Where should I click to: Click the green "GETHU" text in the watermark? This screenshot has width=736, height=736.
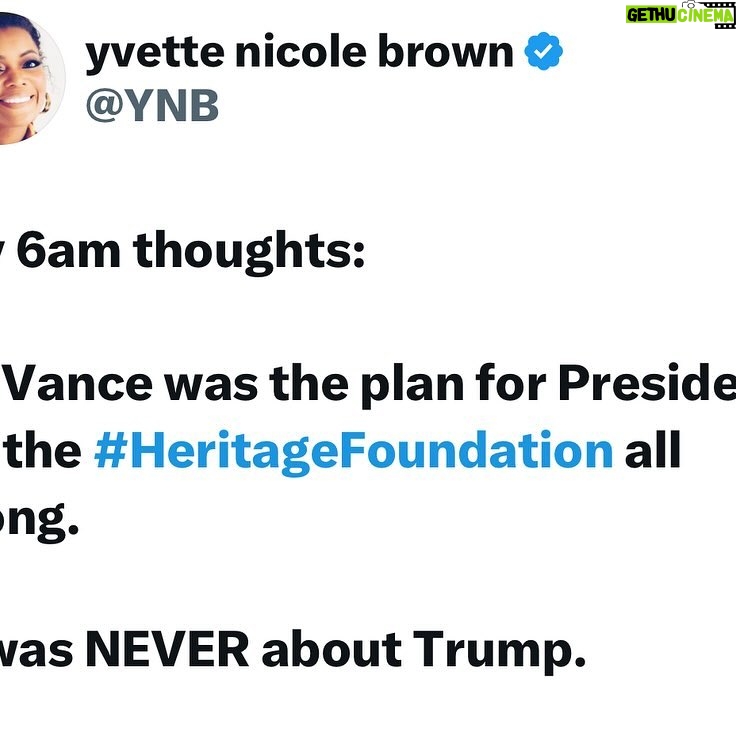pyautogui.click(x=653, y=15)
